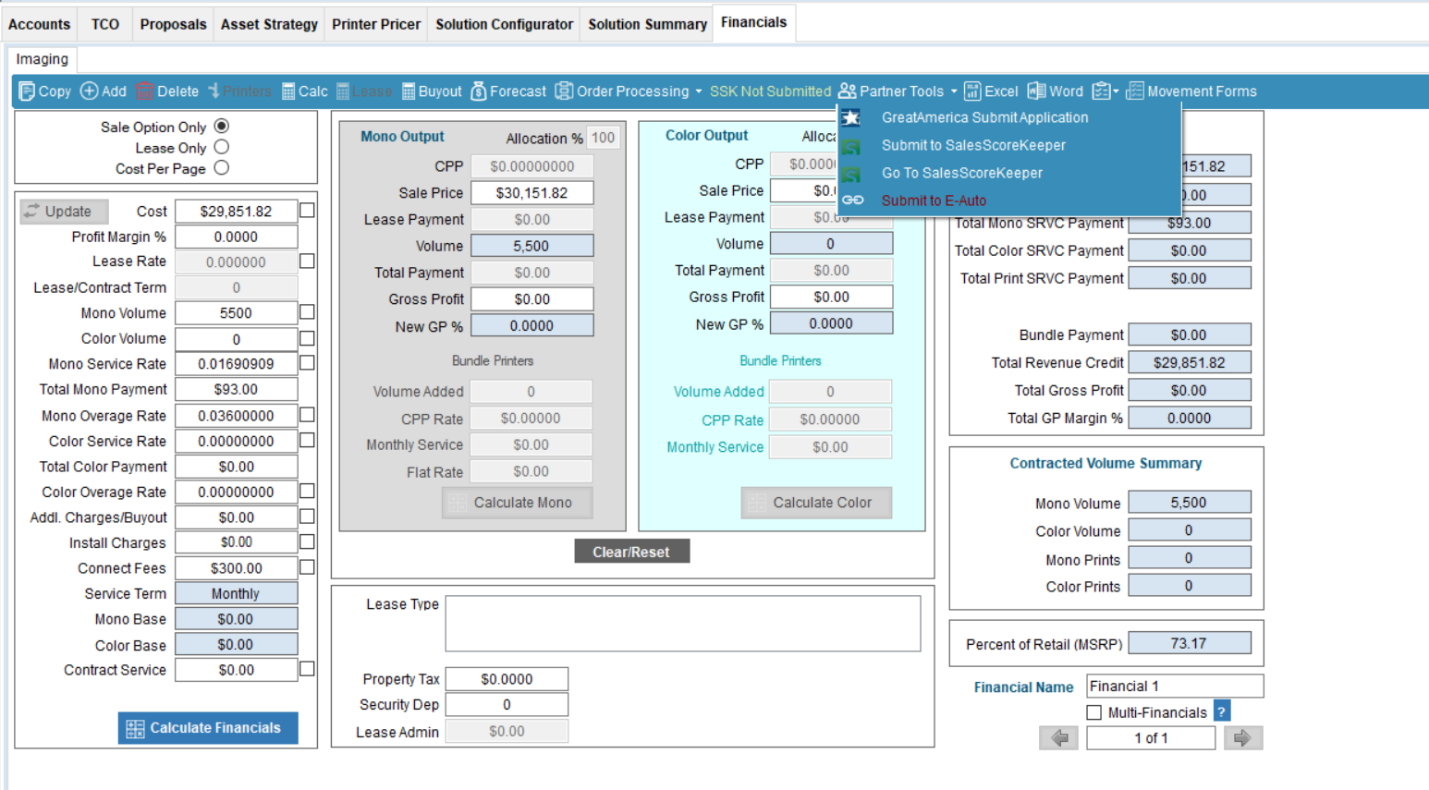Click the greyed-out Lease toolbar icon
Image resolution: width=1429 pixels, height=790 pixels.
(x=343, y=91)
